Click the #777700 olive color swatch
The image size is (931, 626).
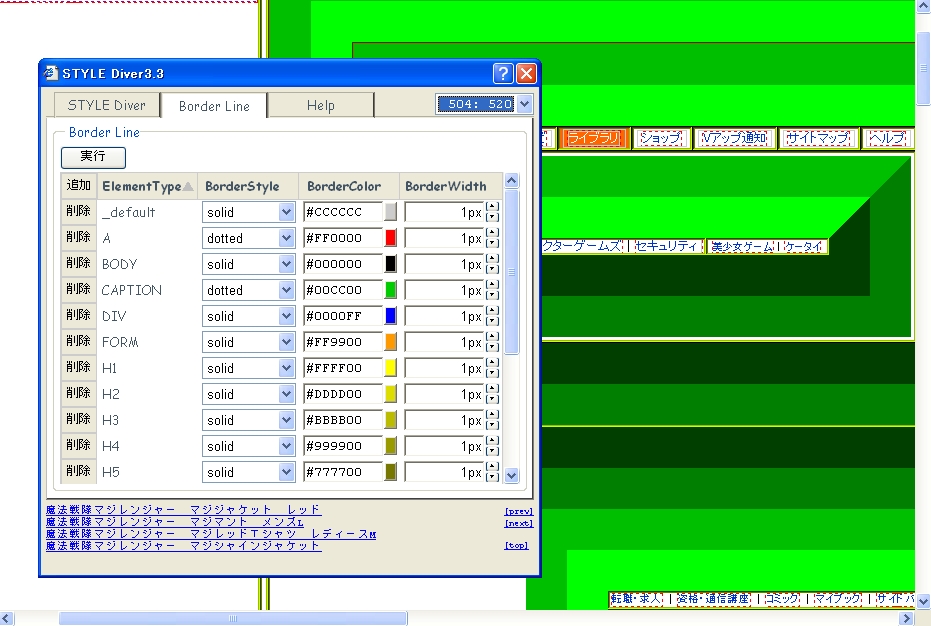(391, 472)
